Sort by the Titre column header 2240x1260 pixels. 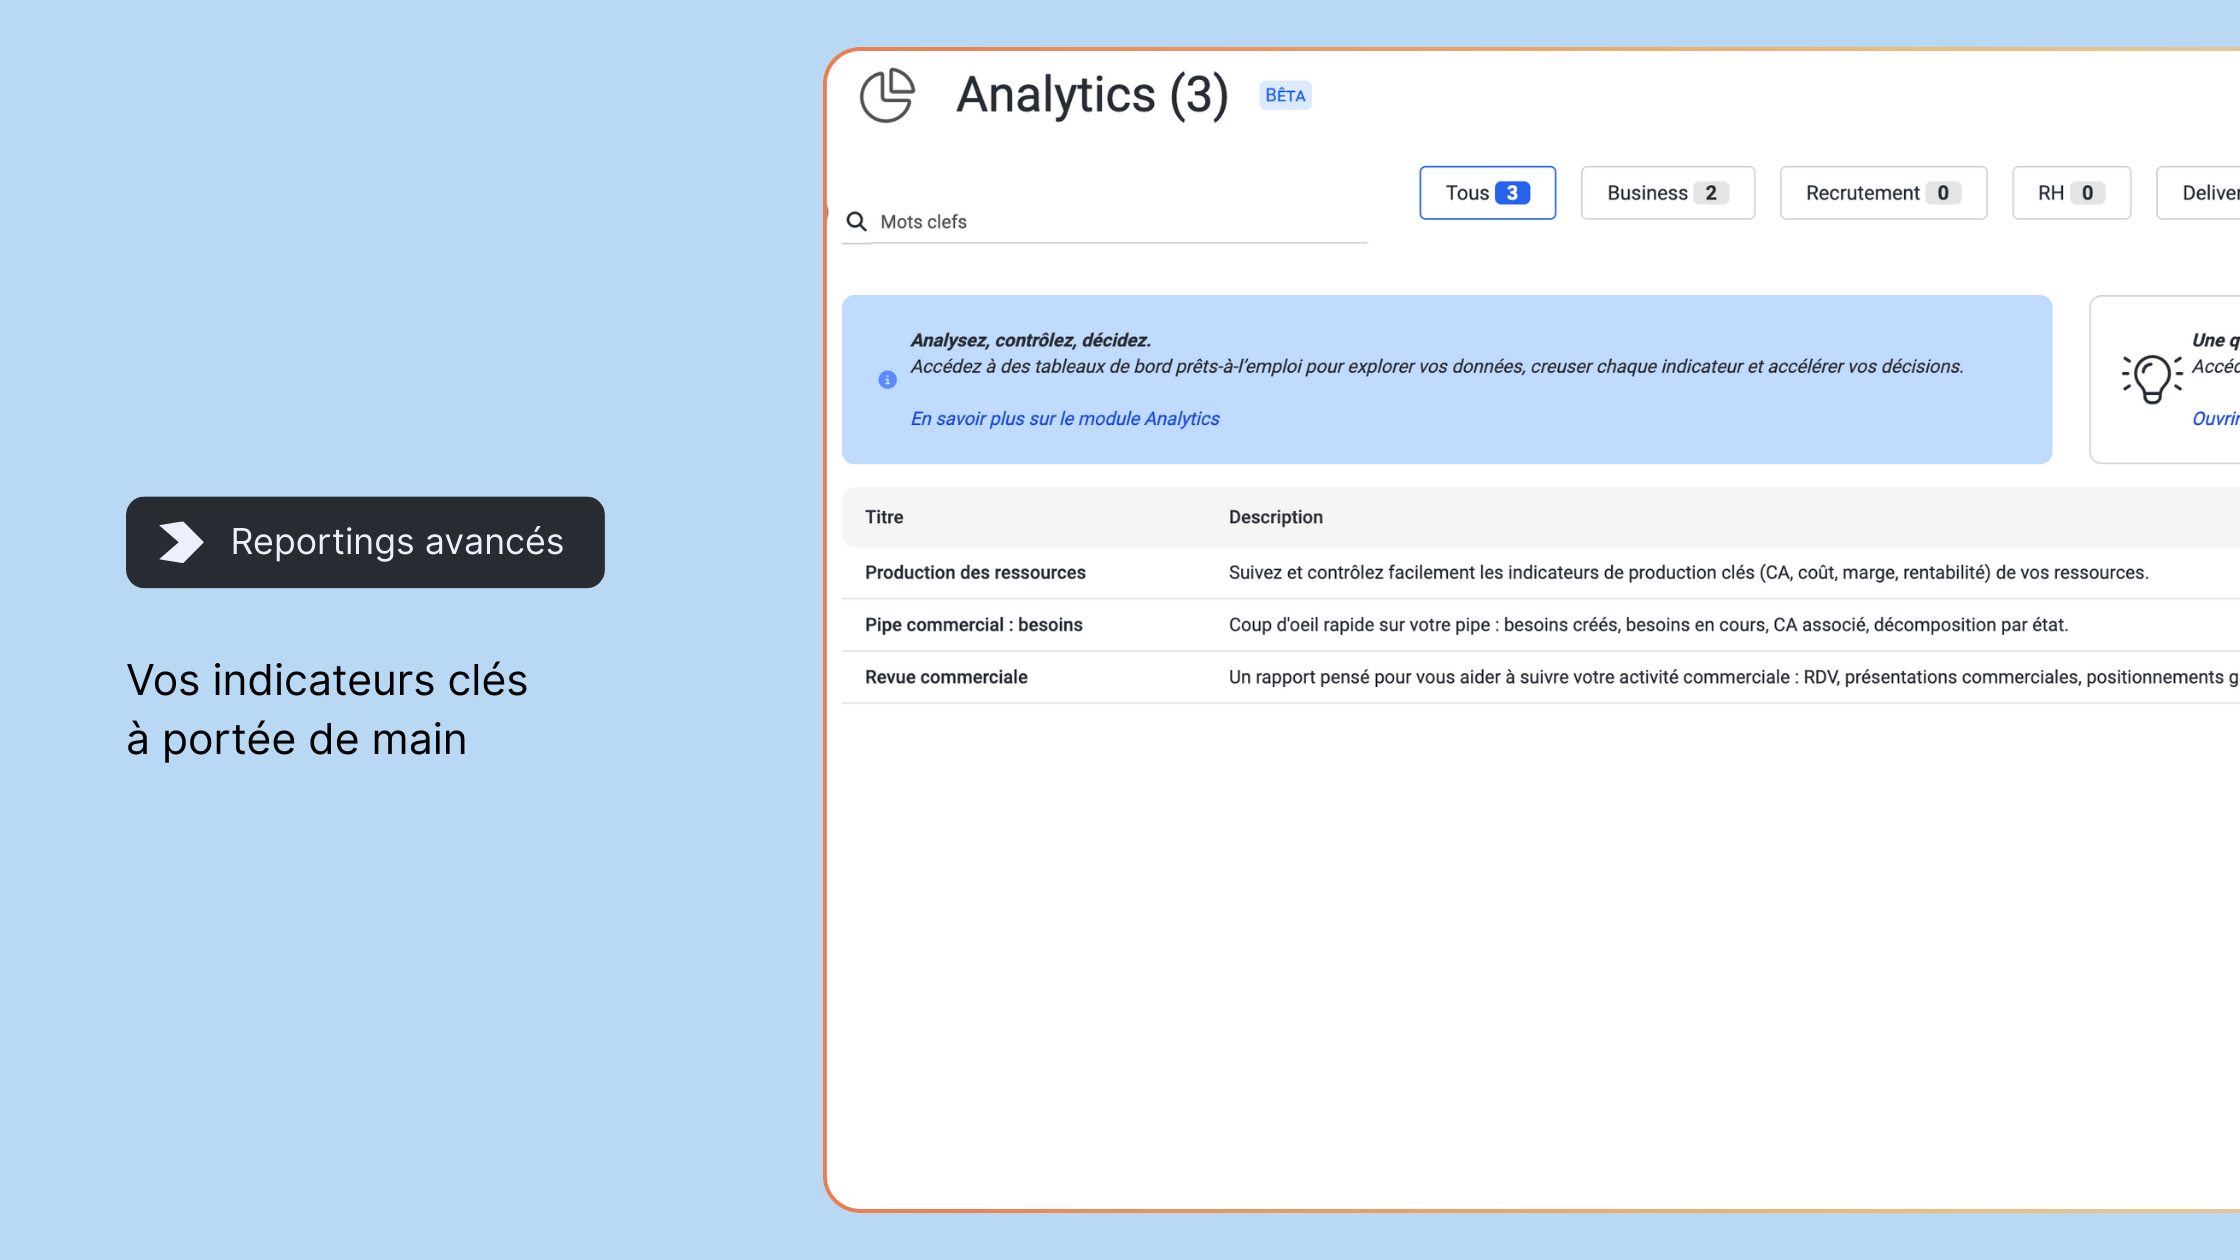click(x=884, y=517)
